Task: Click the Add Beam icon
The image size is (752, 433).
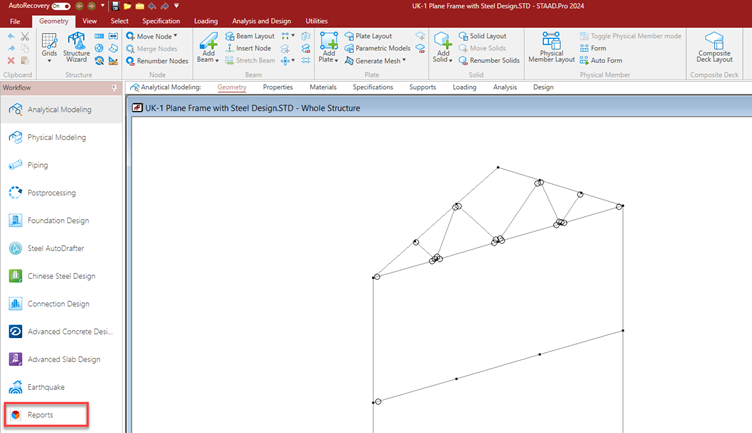Action: coord(208,41)
